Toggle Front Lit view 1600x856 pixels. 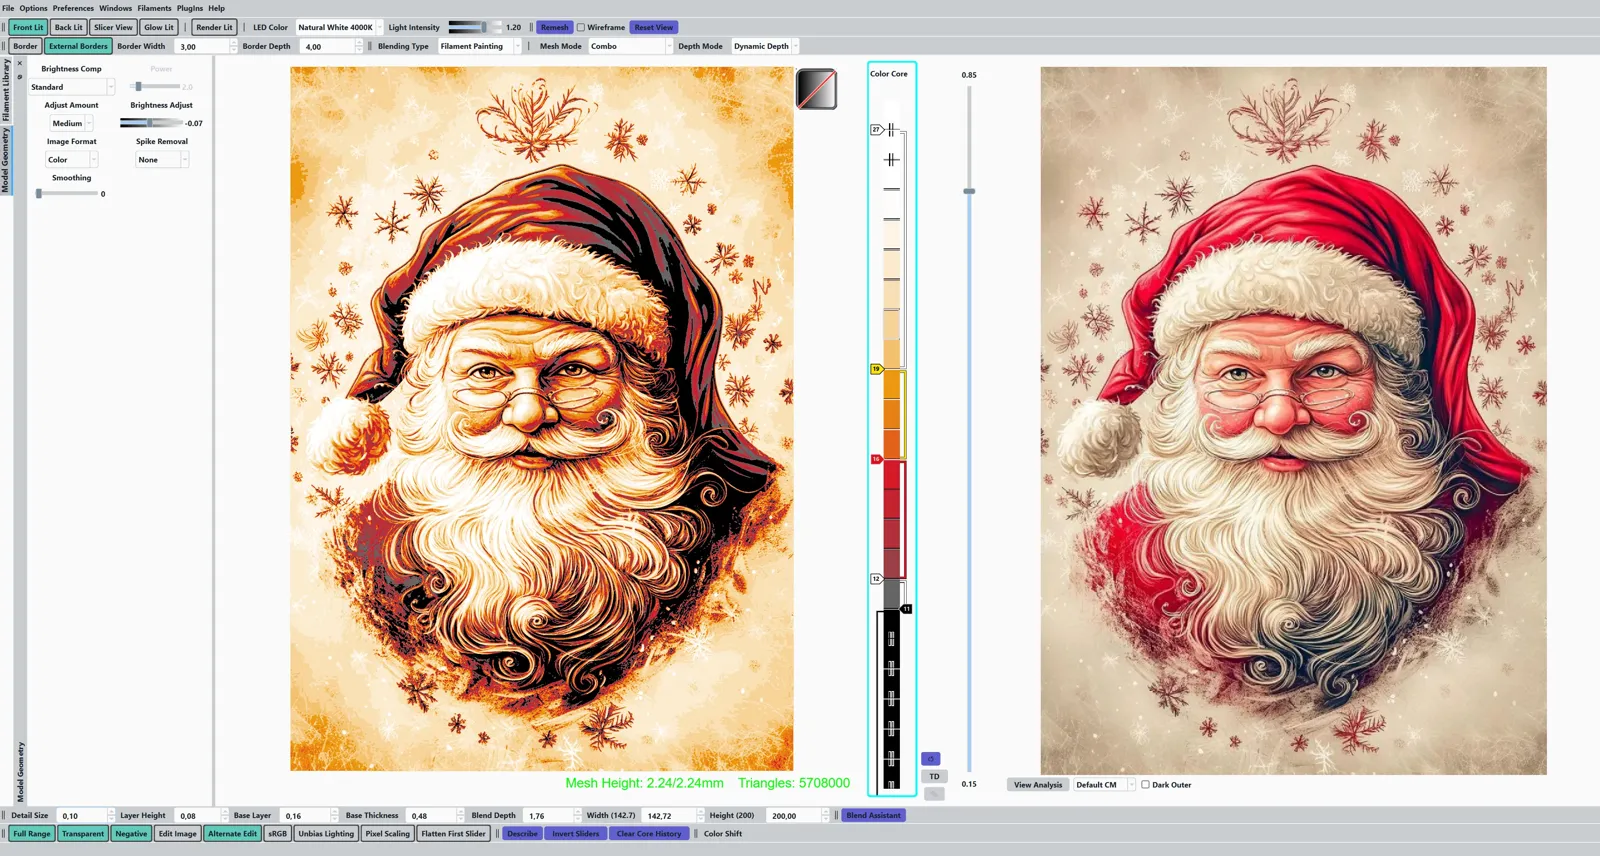tap(28, 27)
